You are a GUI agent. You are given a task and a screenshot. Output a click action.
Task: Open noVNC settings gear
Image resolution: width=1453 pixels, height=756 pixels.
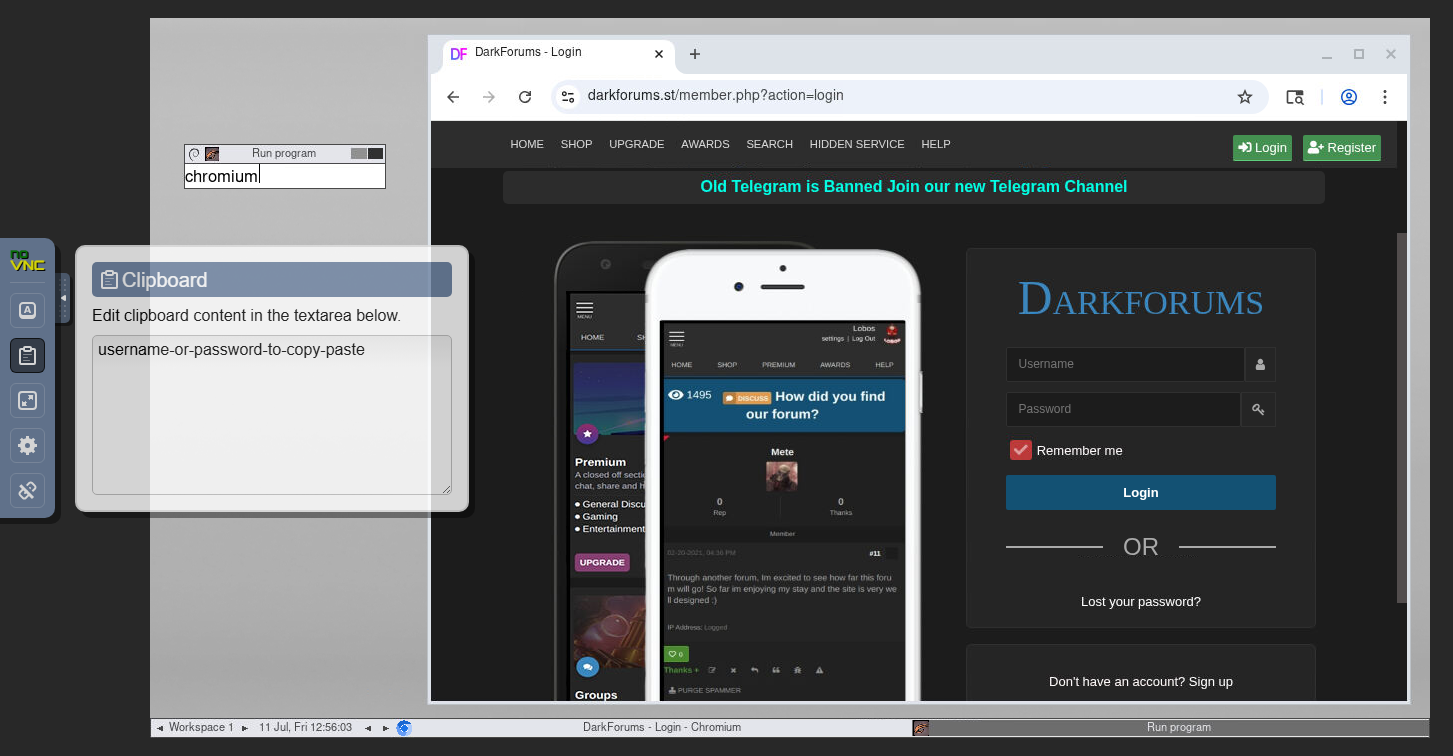coord(27,446)
